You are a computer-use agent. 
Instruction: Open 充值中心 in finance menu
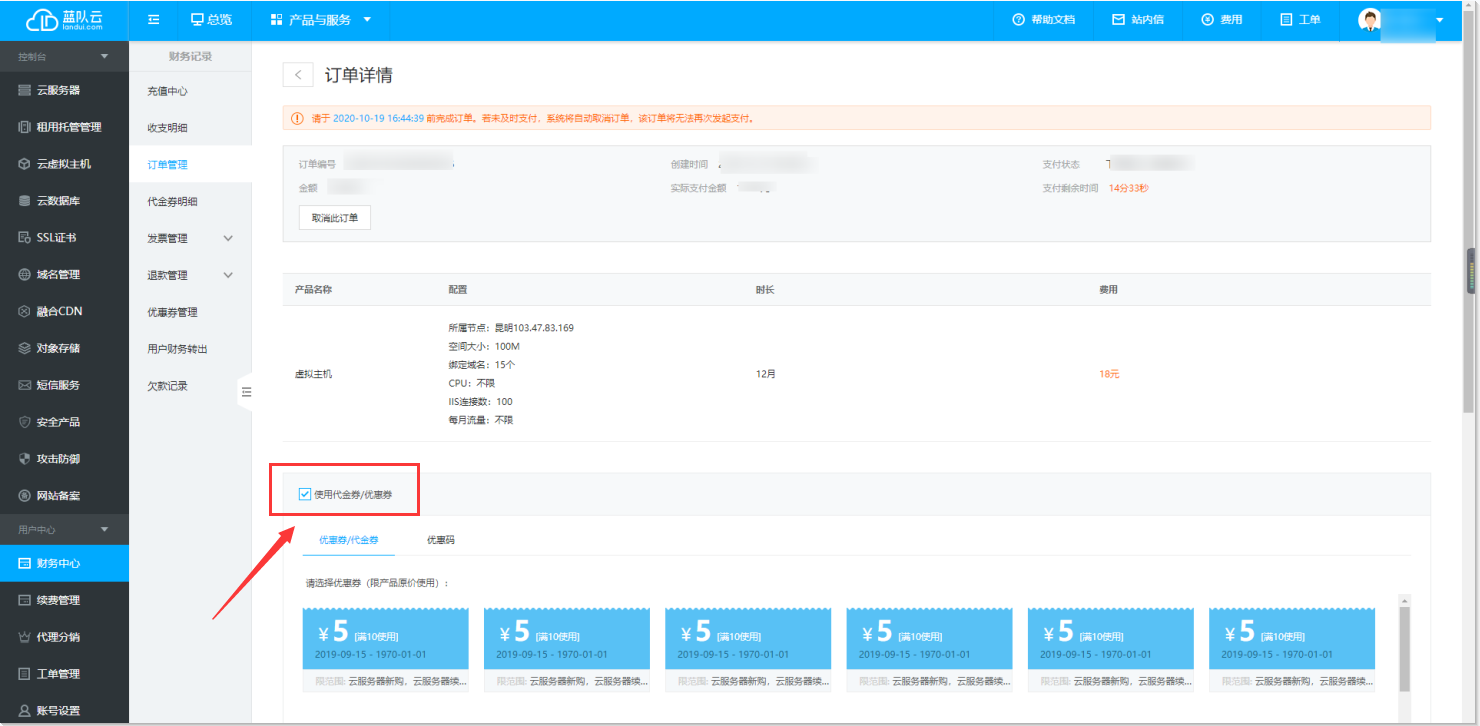coord(167,91)
